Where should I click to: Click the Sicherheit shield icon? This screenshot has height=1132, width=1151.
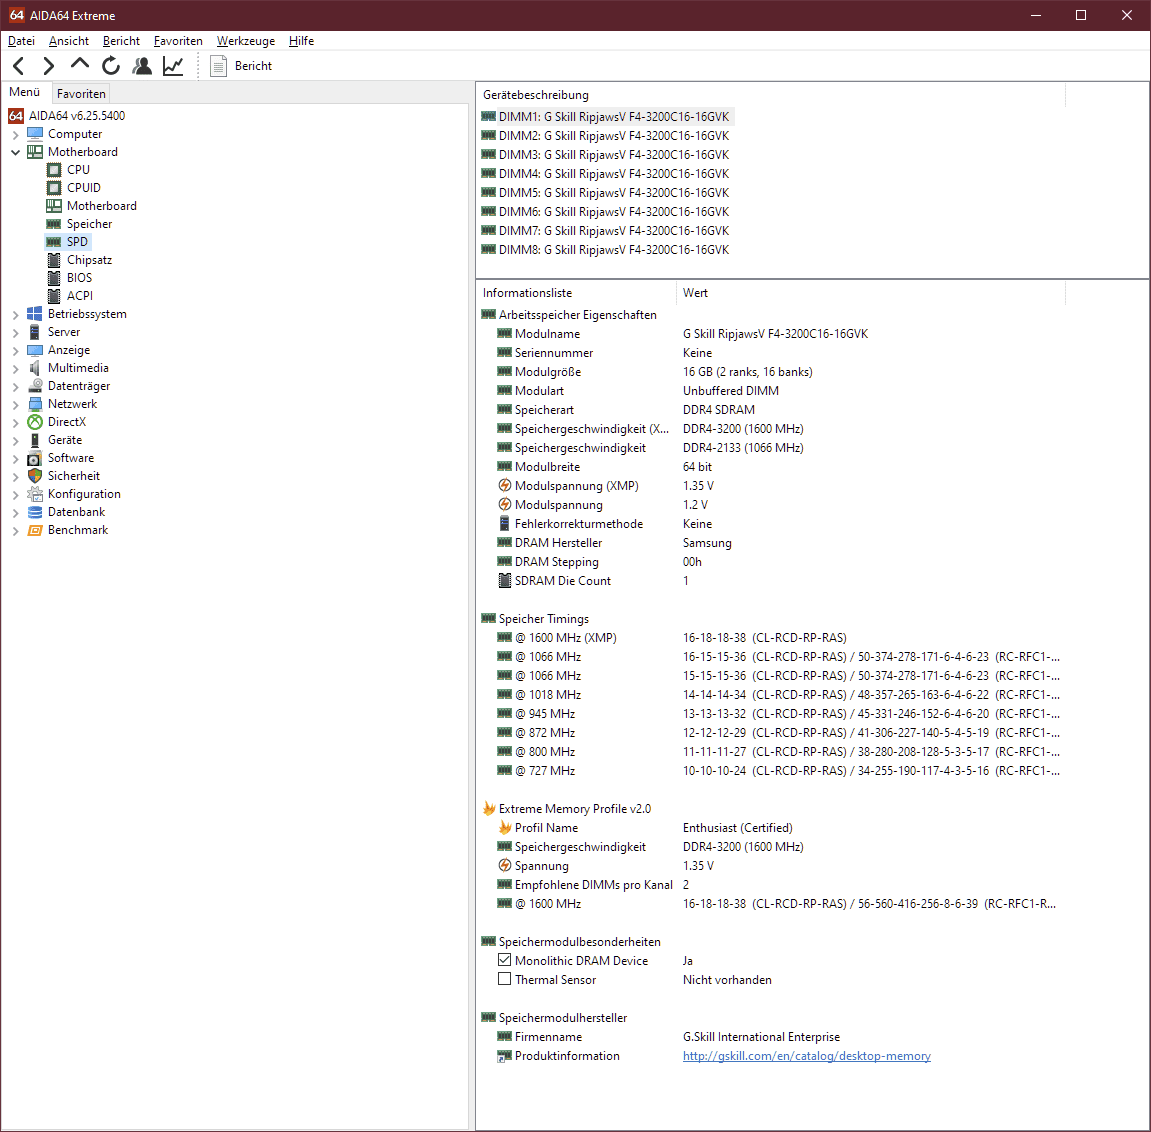35,476
